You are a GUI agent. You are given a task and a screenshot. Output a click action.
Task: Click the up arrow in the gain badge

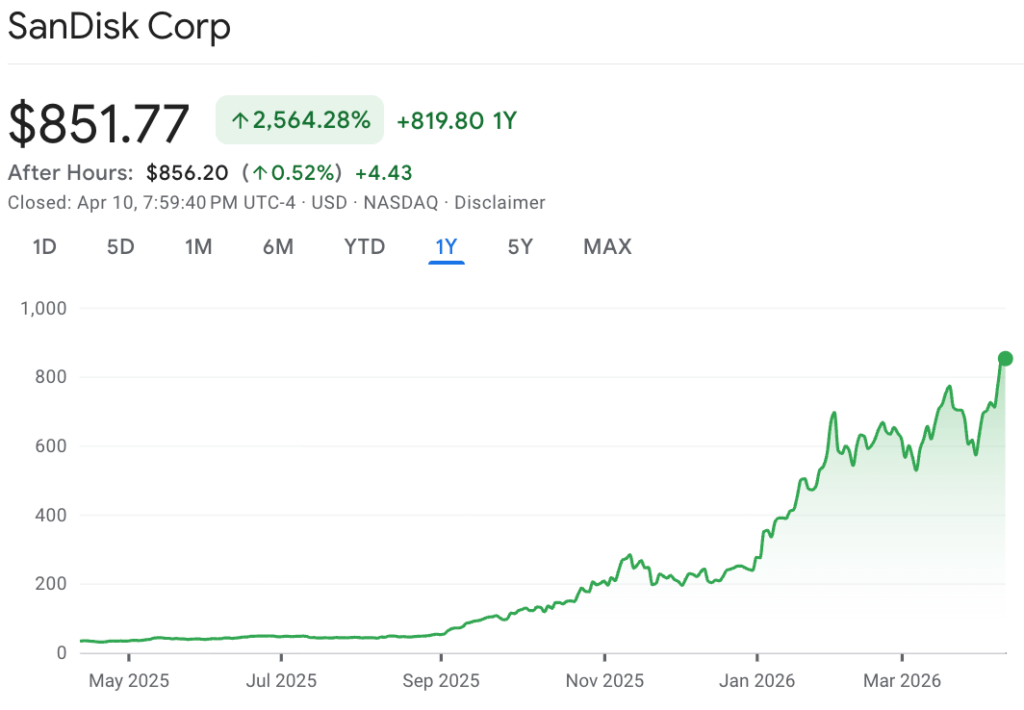(239, 122)
